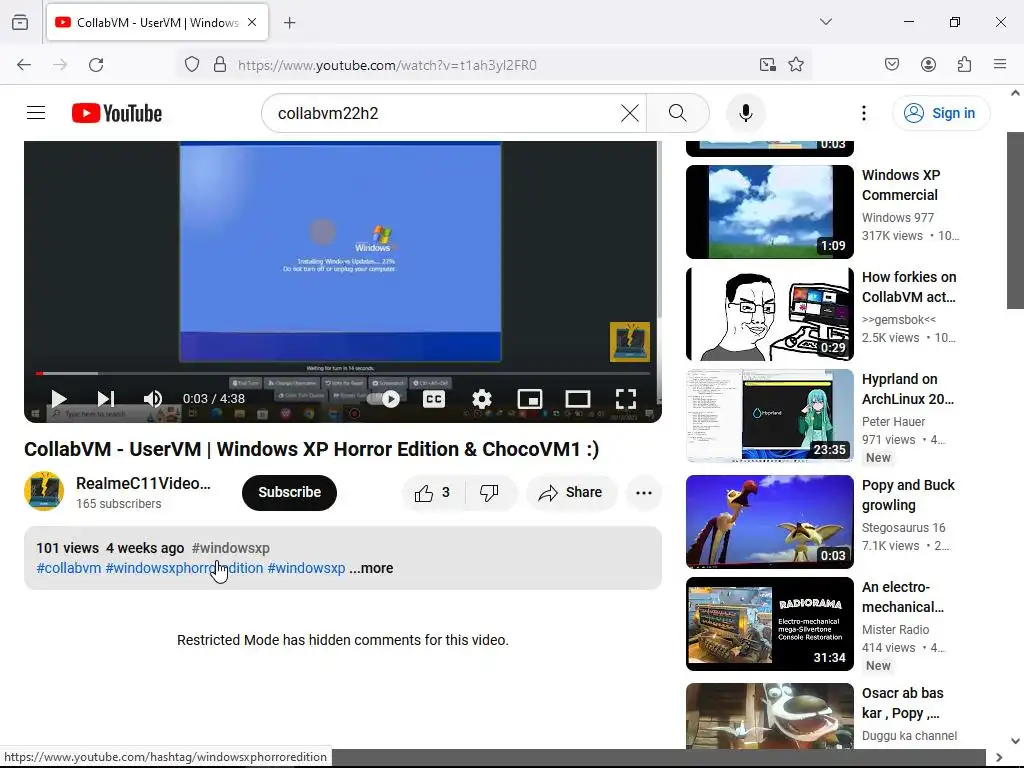Close the CollabVM YouTube tab

[252, 22]
